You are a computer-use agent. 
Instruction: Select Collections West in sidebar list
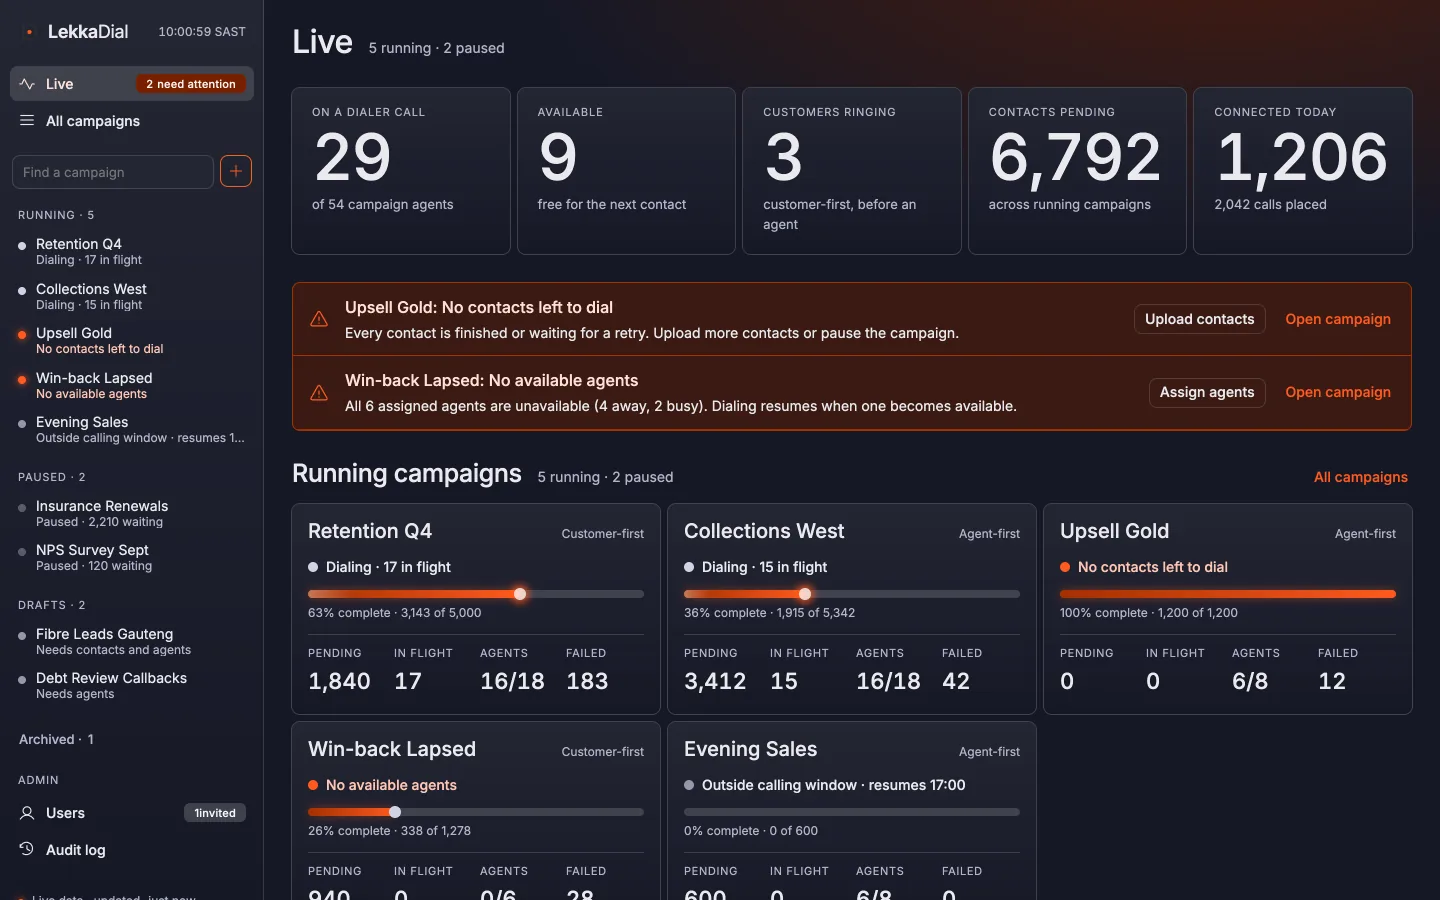click(132, 296)
